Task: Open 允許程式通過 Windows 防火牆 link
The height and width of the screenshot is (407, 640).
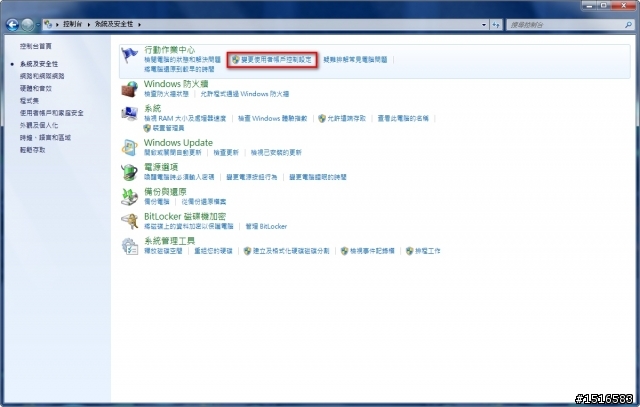Action: coord(244,94)
